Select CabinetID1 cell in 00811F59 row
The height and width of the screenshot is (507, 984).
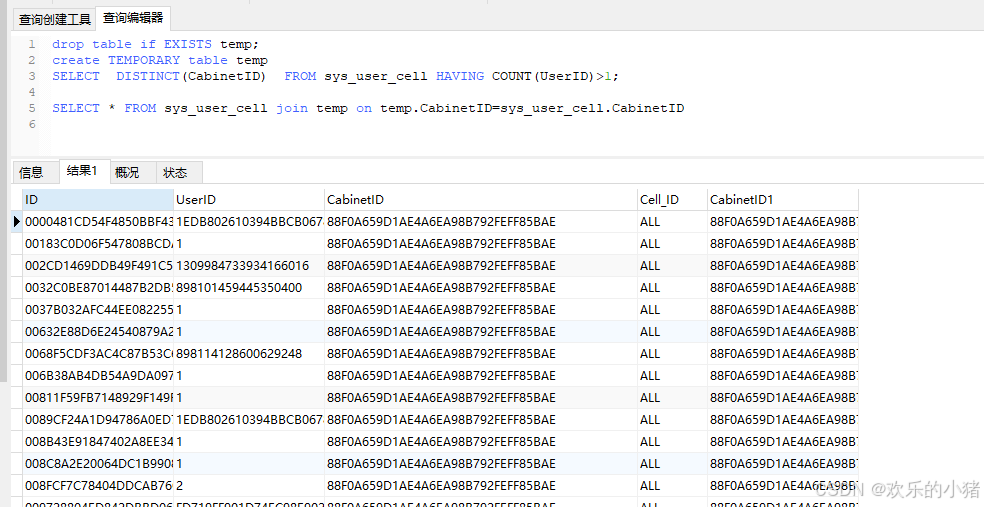783,397
